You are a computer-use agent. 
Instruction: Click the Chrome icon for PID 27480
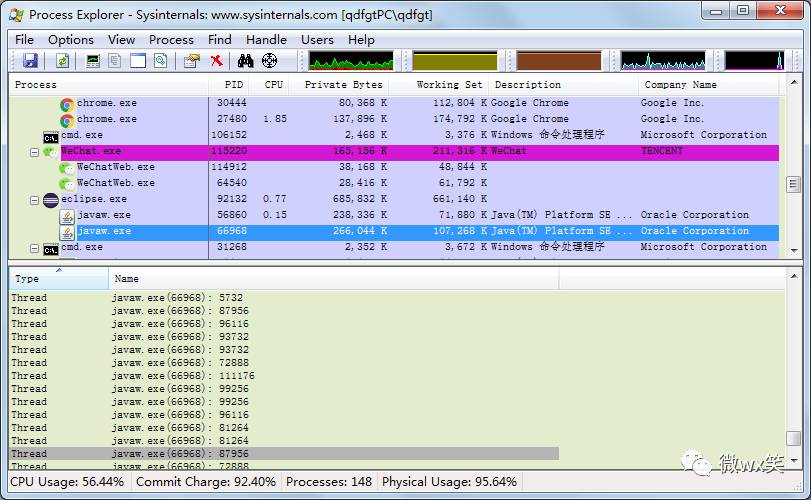[x=67, y=120]
